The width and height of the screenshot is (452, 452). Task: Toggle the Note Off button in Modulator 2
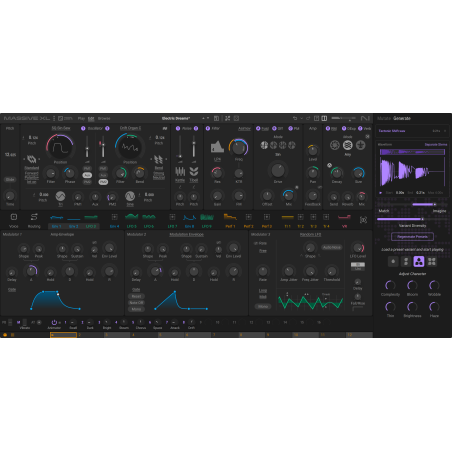pos(136,303)
